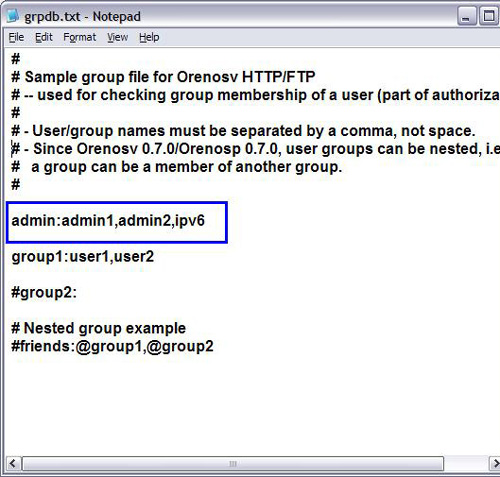
Task: Click the 'User/group names must be separated' line
Action: (x=243, y=131)
